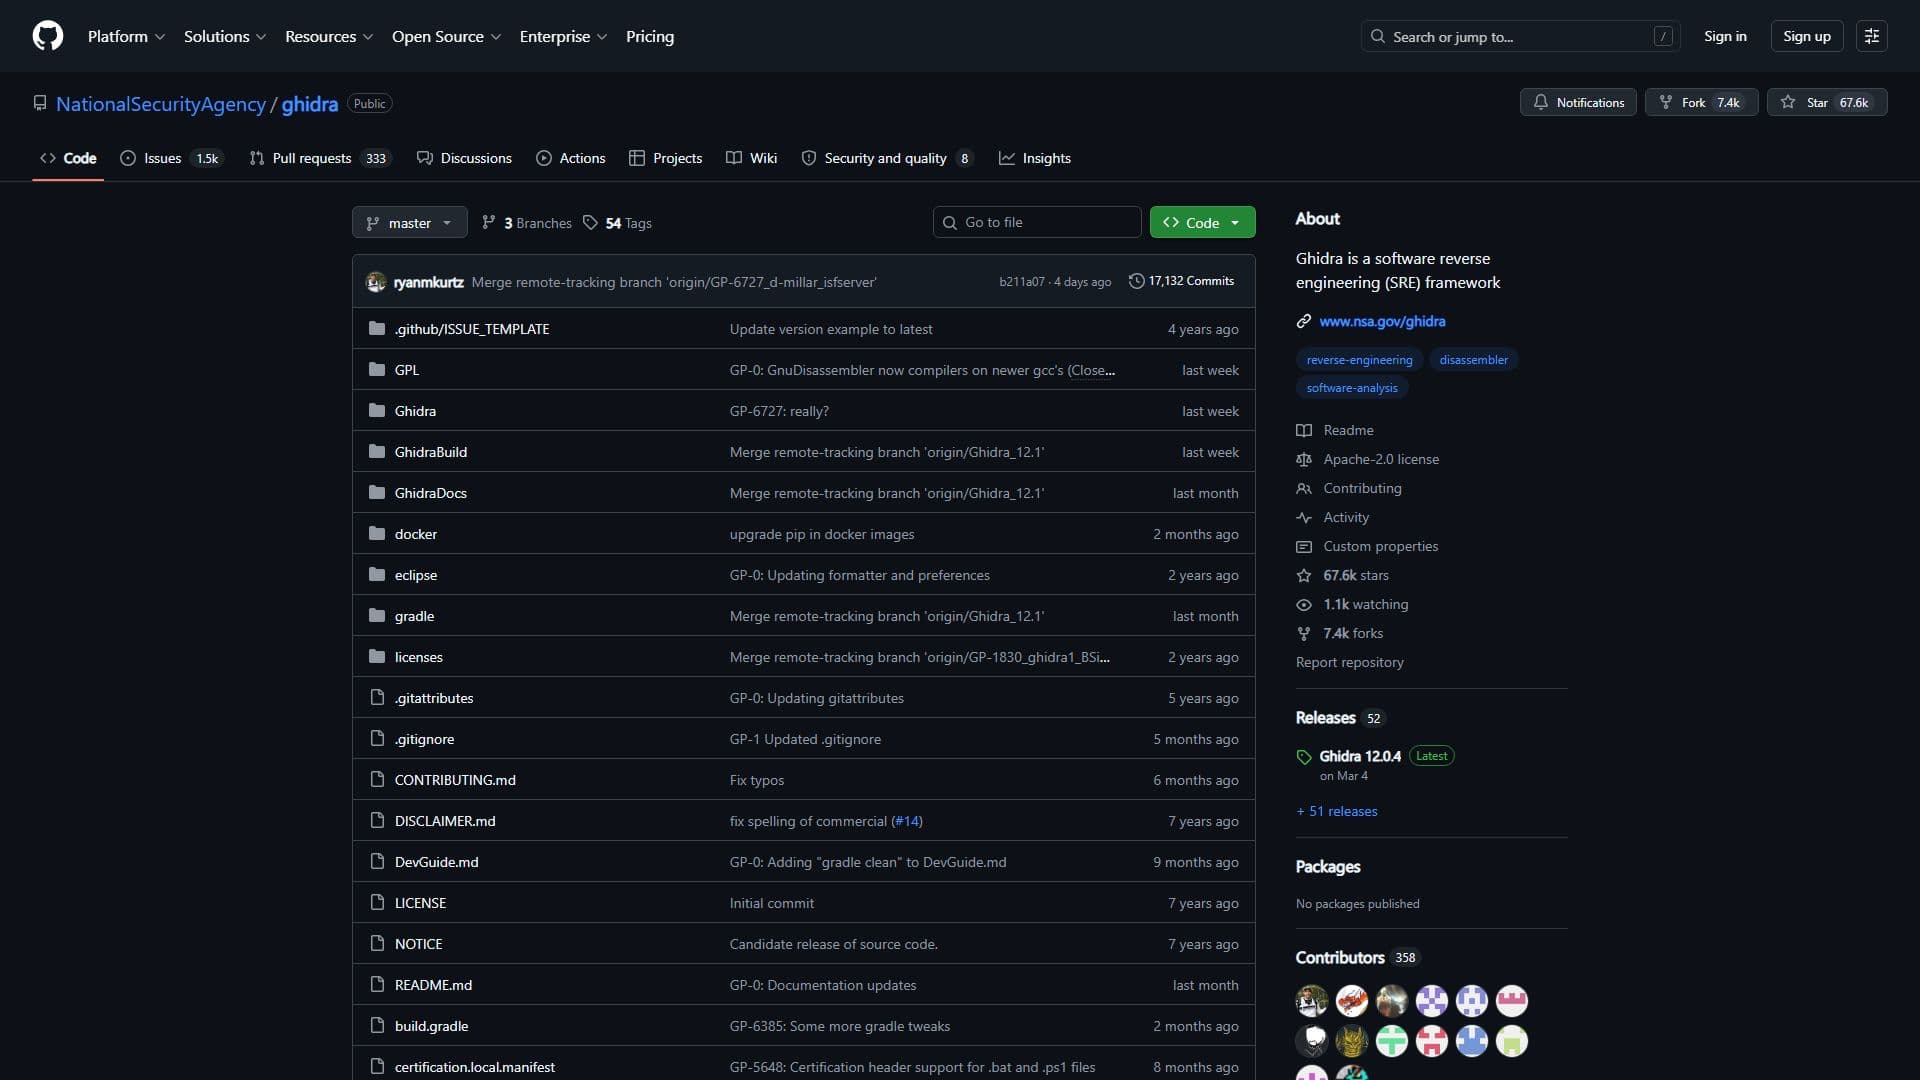
Task: Click ryanmkurtz's commit author avatar
Action: click(376, 282)
